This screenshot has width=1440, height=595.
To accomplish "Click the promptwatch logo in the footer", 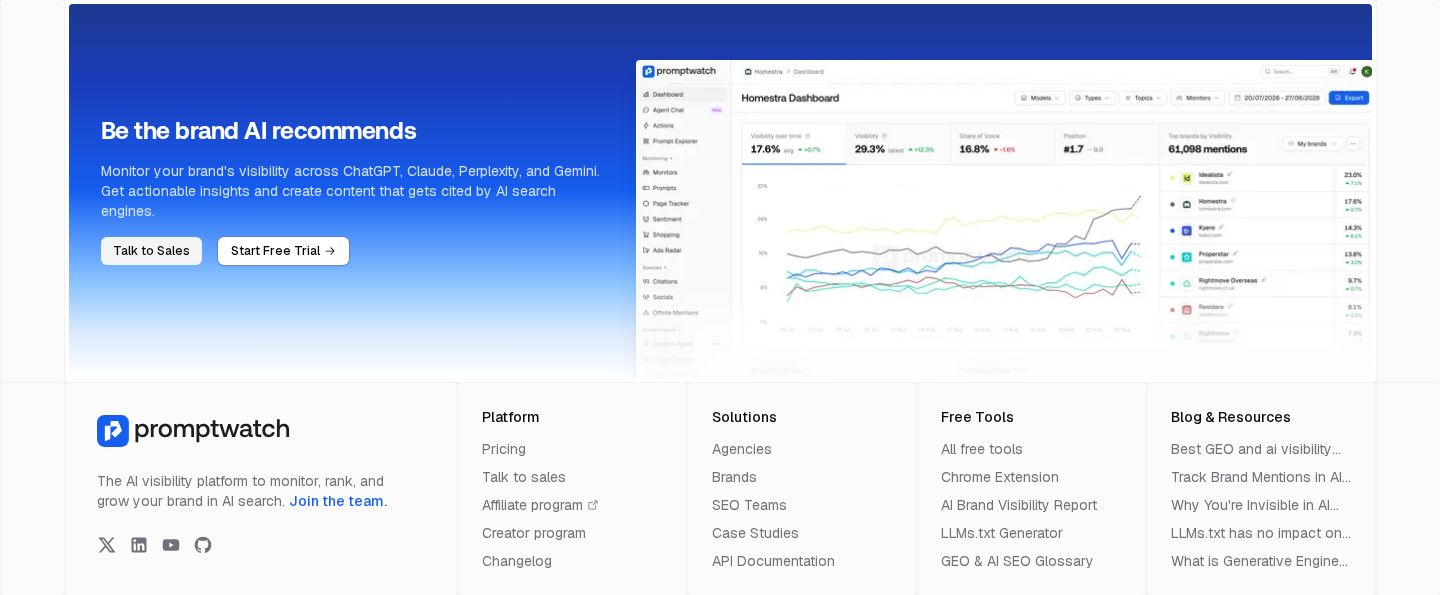I will click(193, 431).
